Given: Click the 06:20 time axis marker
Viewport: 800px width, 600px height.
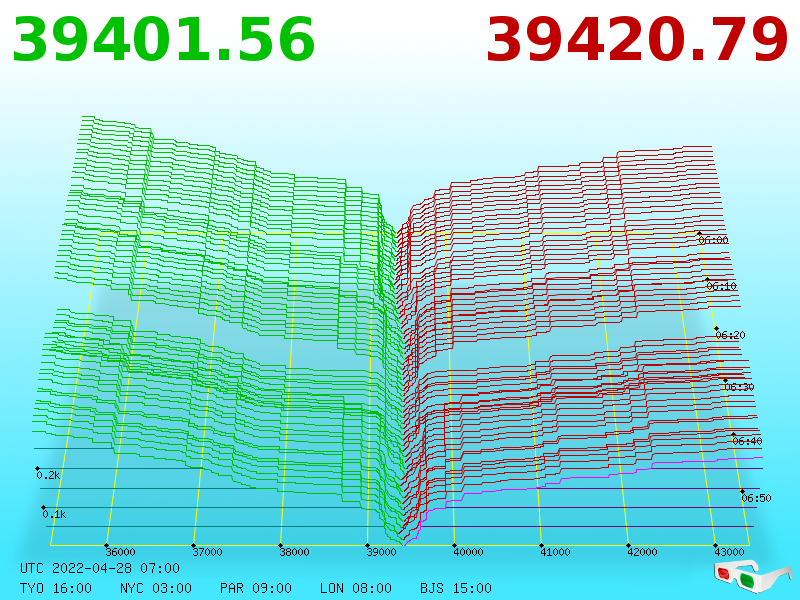Looking at the screenshot, I should pos(731,335).
